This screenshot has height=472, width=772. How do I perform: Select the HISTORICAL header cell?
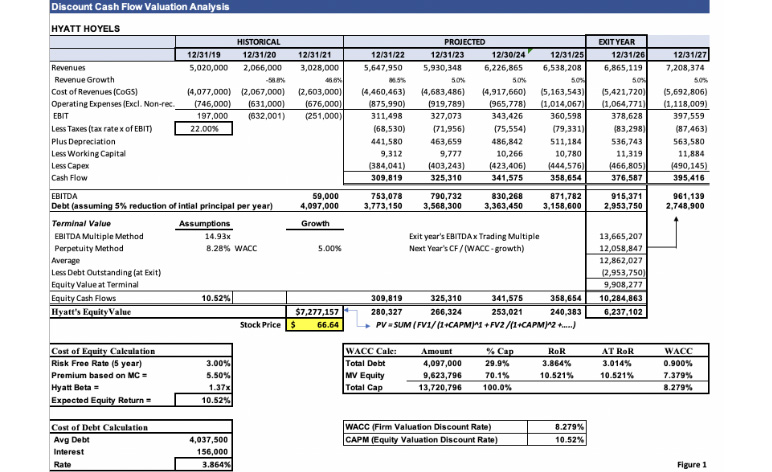pos(258,42)
